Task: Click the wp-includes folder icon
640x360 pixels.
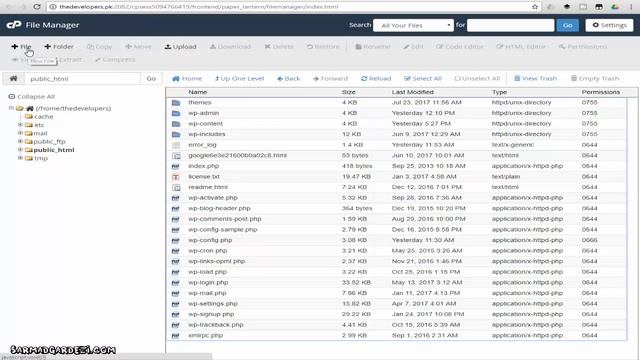Action: (176, 134)
